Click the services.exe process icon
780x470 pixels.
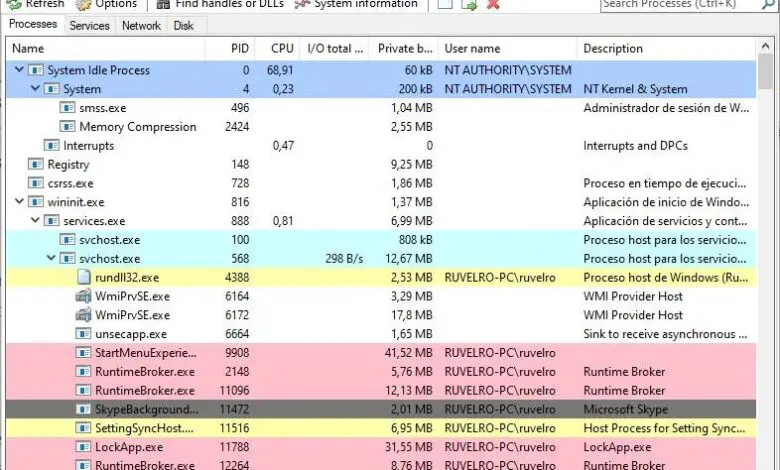[x=51, y=221]
